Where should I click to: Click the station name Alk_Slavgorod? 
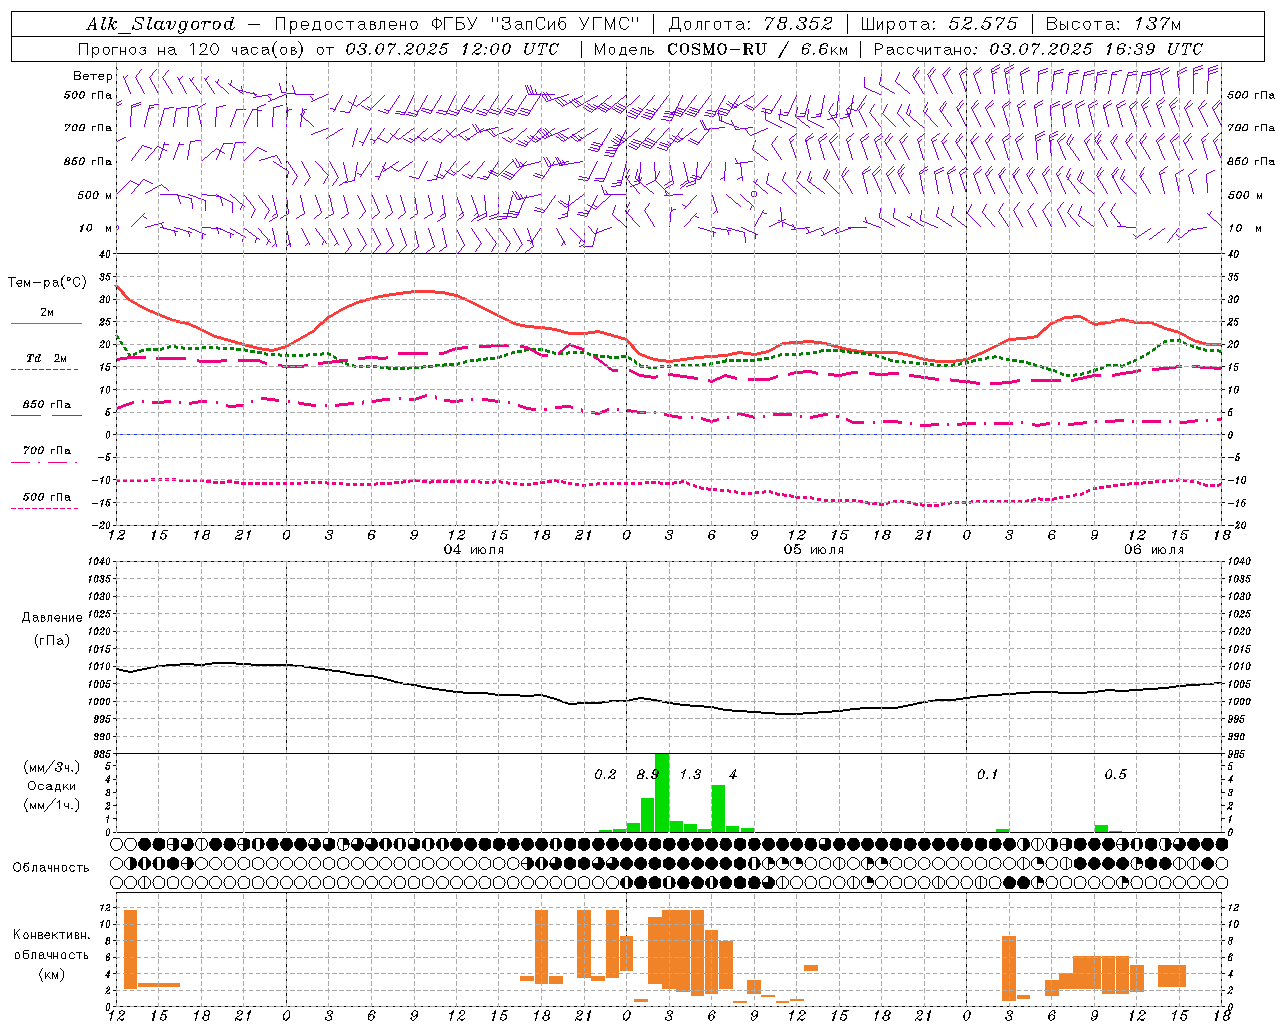click(x=161, y=24)
